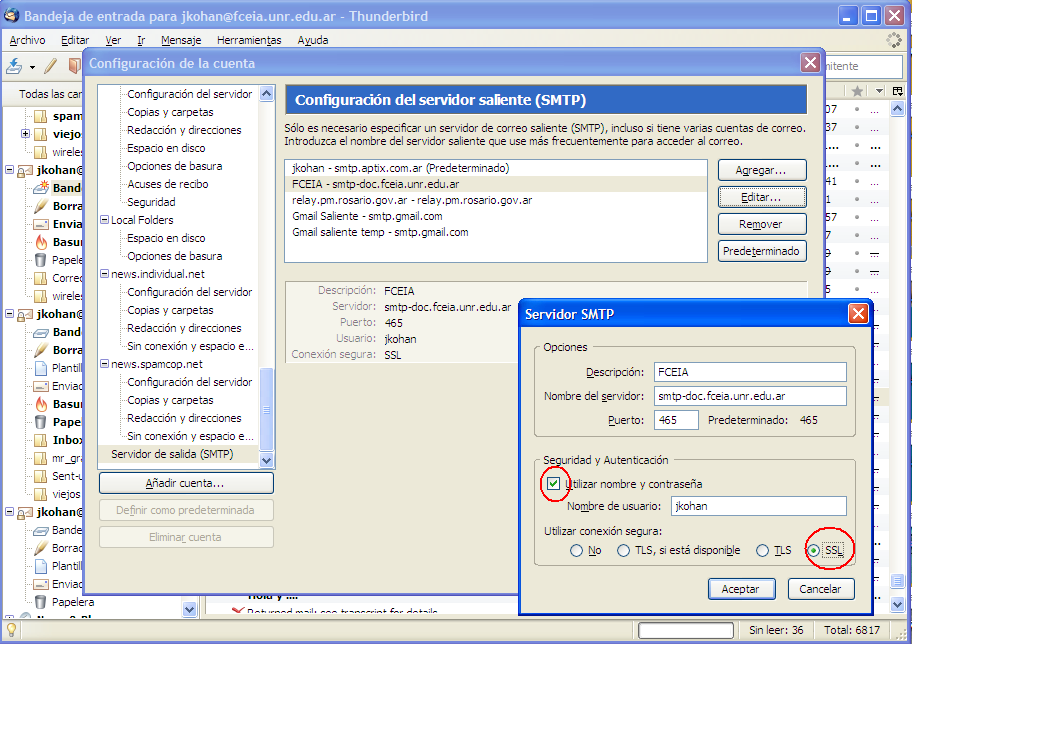Click the Get Mail toolbar icon
The width and height of the screenshot is (1053, 744).
click(14, 66)
